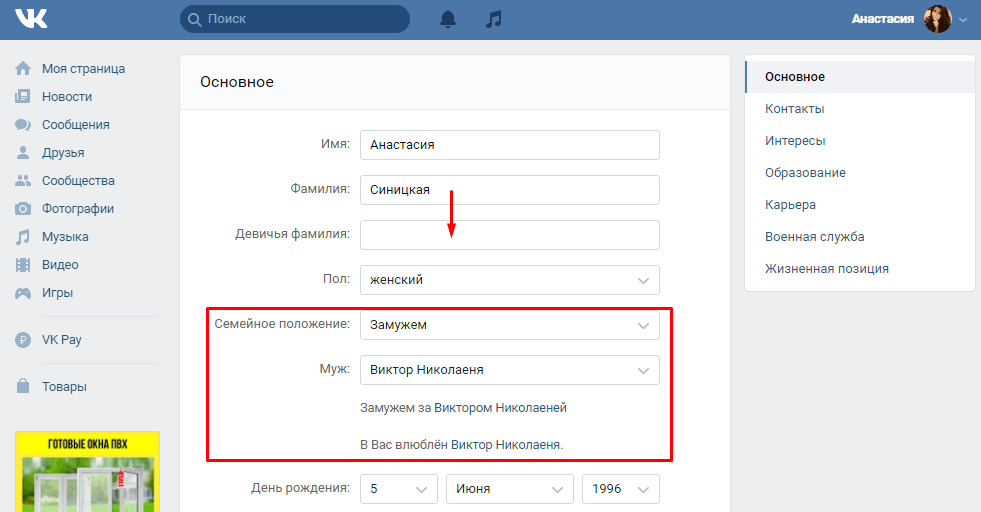Open Товары in the sidebar
The image size is (981, 512).
pyautogui.click(x=64, y=387)
